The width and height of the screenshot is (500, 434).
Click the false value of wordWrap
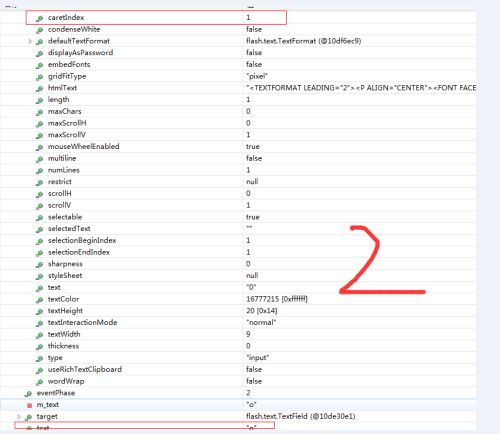tap(254, 381)
